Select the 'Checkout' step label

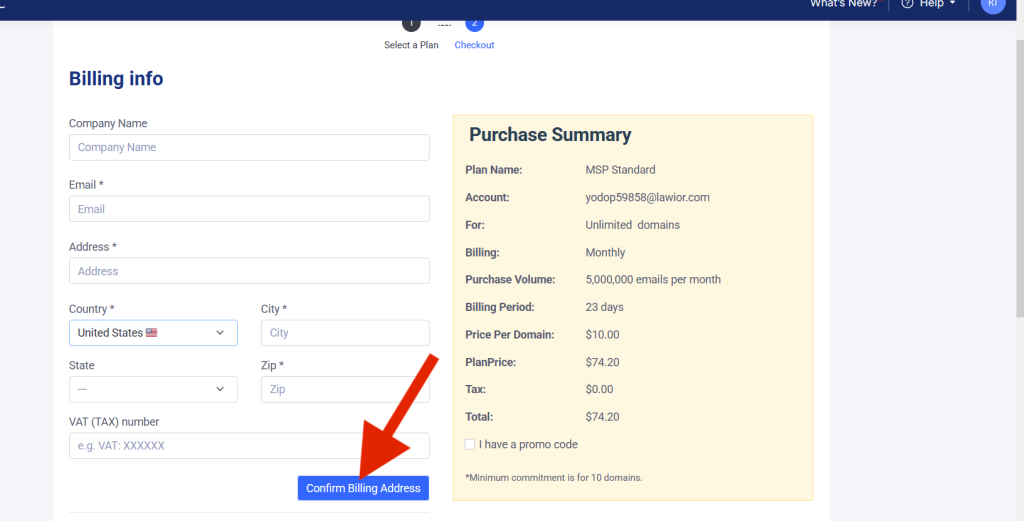[x=474, y=45]
